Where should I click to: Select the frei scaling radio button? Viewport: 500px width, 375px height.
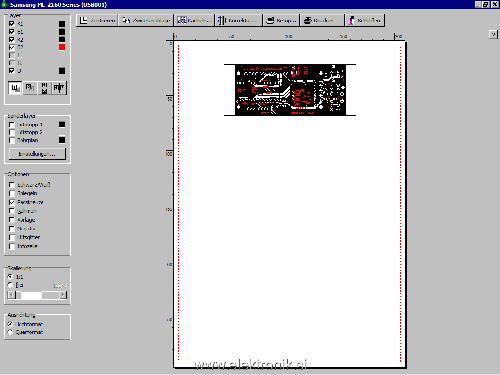pos(11,285)
